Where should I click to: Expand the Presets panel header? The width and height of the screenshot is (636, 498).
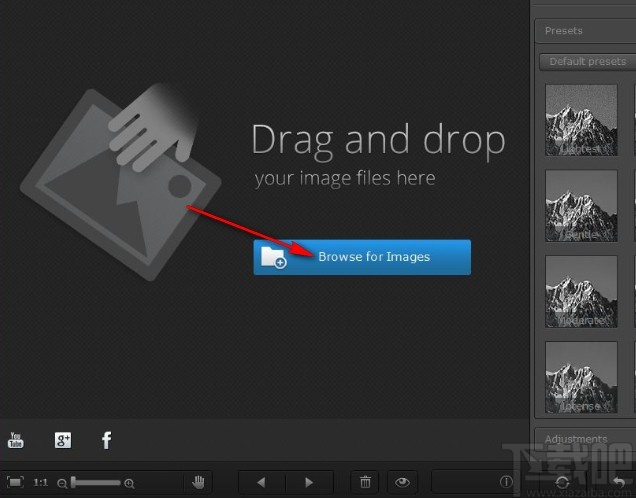pos(585,31)
